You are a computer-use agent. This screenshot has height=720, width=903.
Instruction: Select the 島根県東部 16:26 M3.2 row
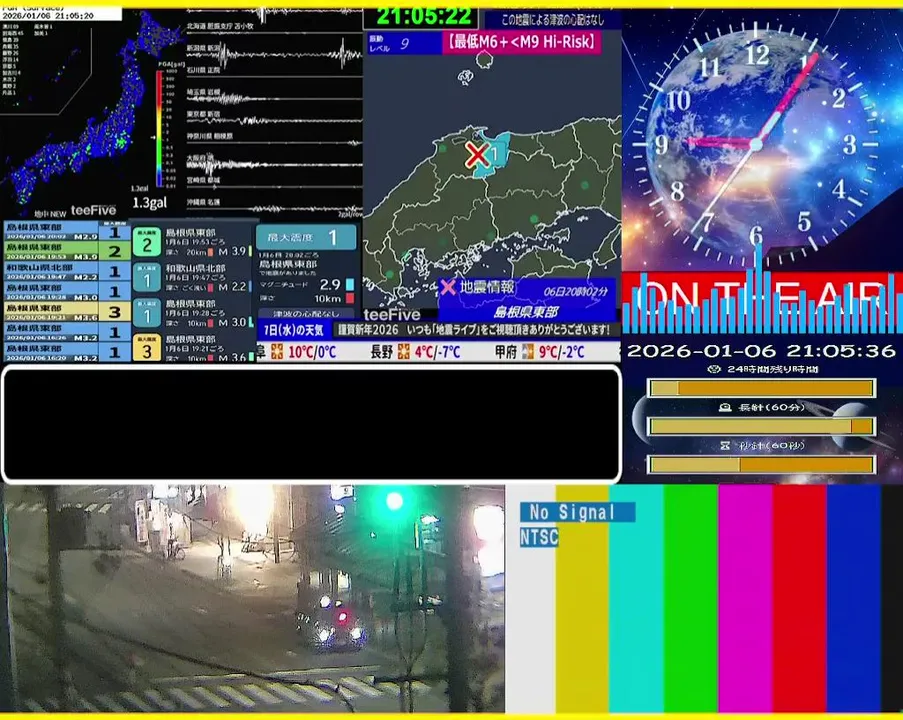point(67,332)
